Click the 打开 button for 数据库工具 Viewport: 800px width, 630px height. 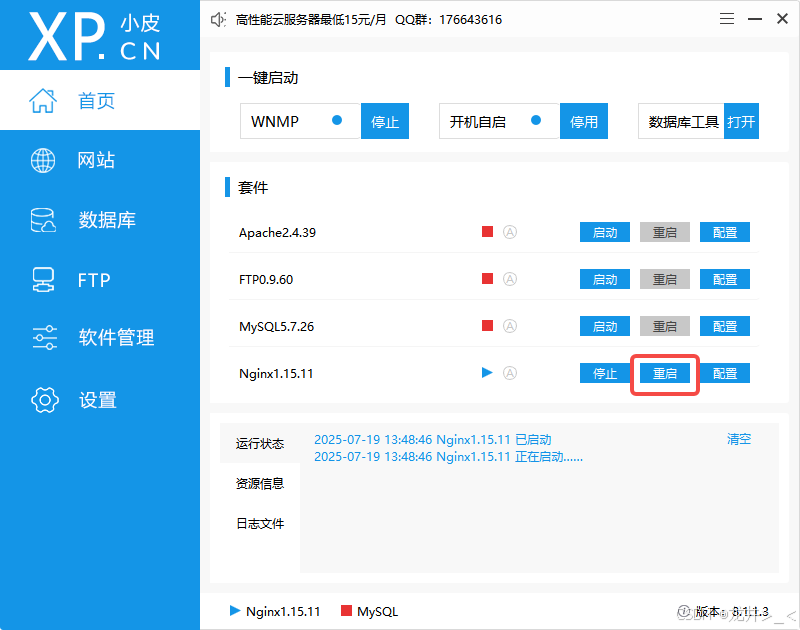(741, 121)
